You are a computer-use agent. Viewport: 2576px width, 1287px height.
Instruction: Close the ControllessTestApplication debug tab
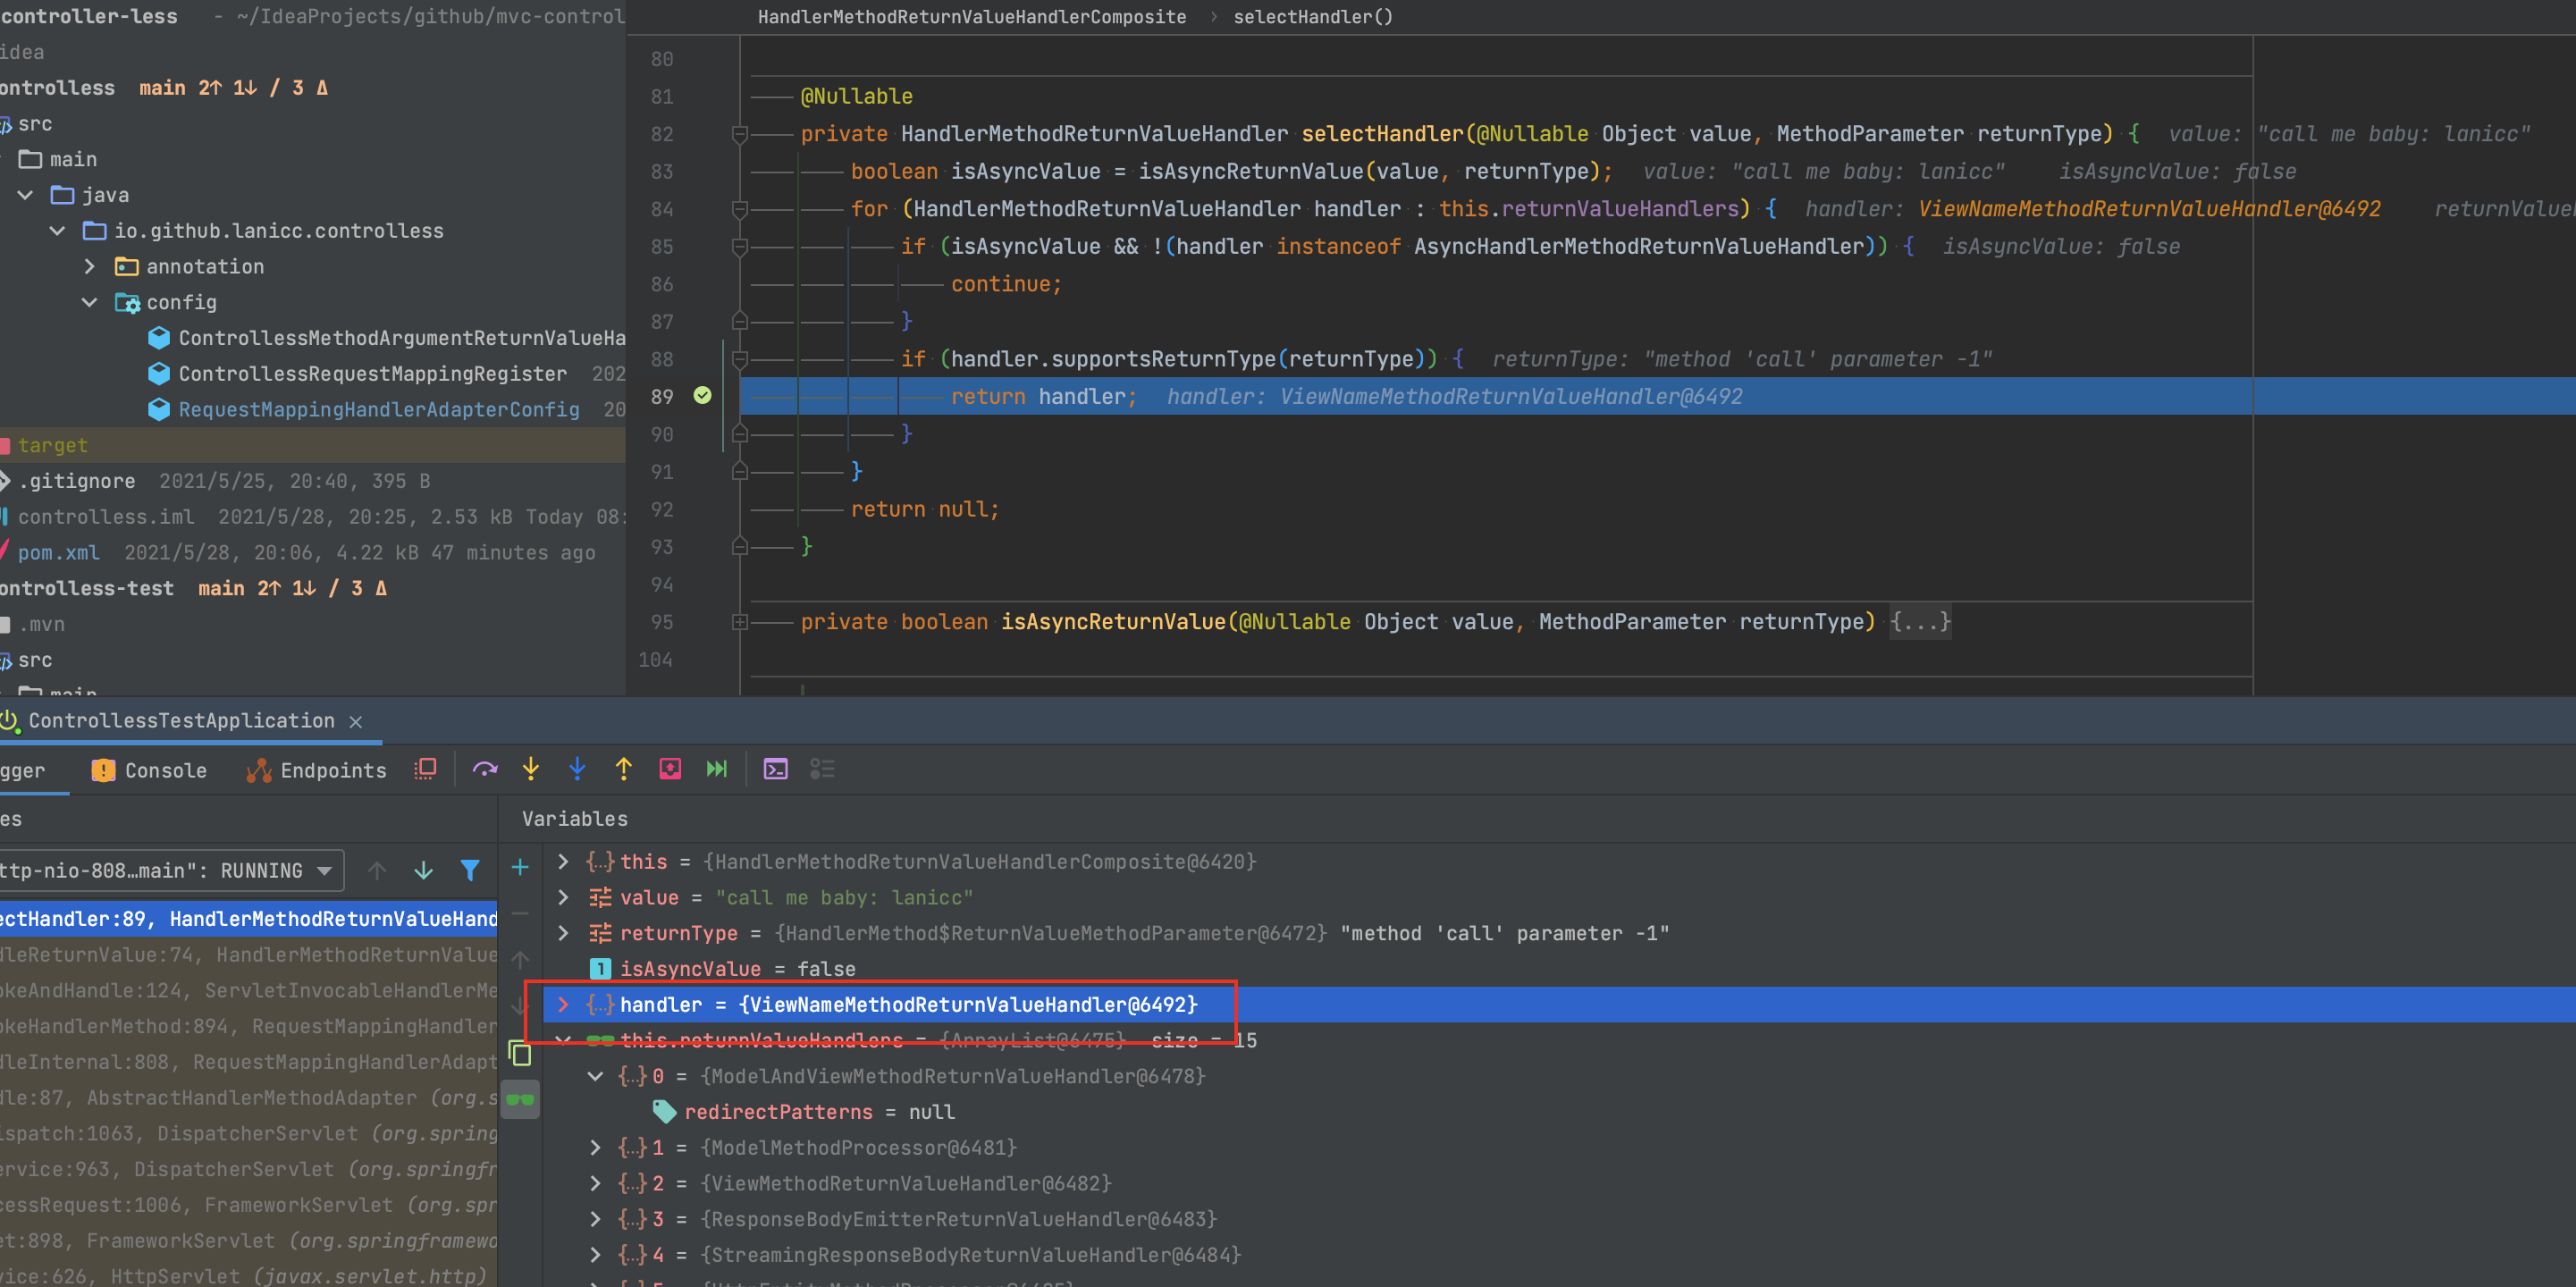[x=356, y=721]
